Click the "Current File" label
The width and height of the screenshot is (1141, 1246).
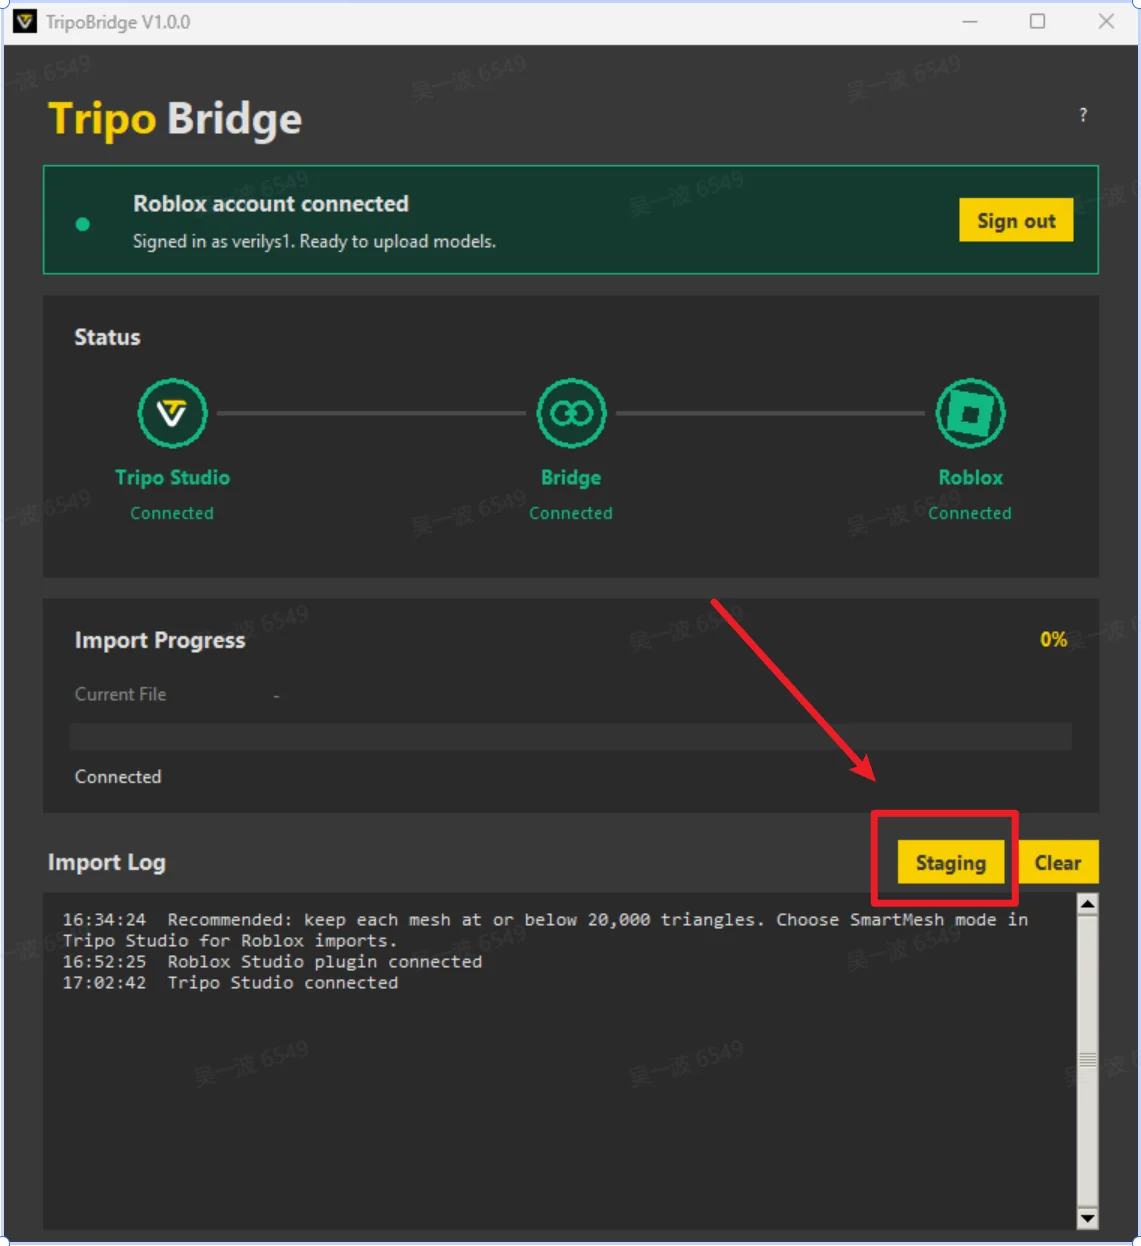tap(120, 694)
